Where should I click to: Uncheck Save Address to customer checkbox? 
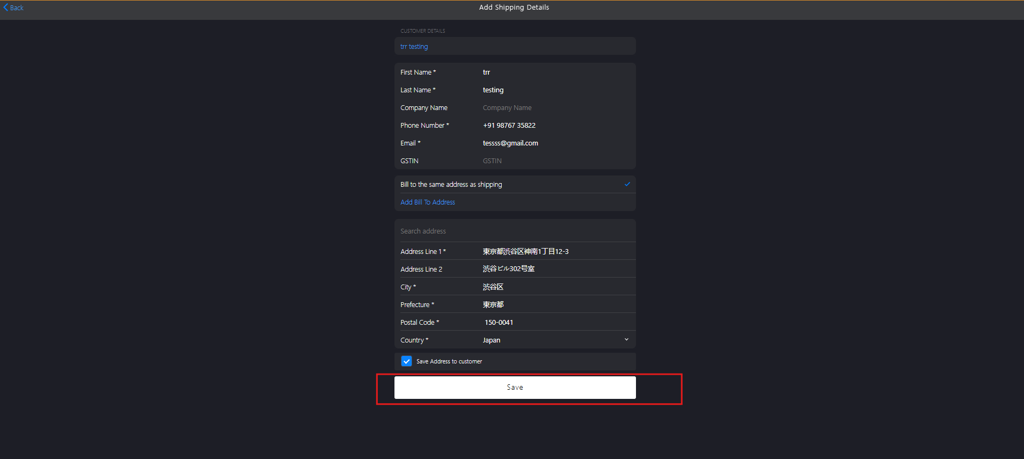(407, 361)
